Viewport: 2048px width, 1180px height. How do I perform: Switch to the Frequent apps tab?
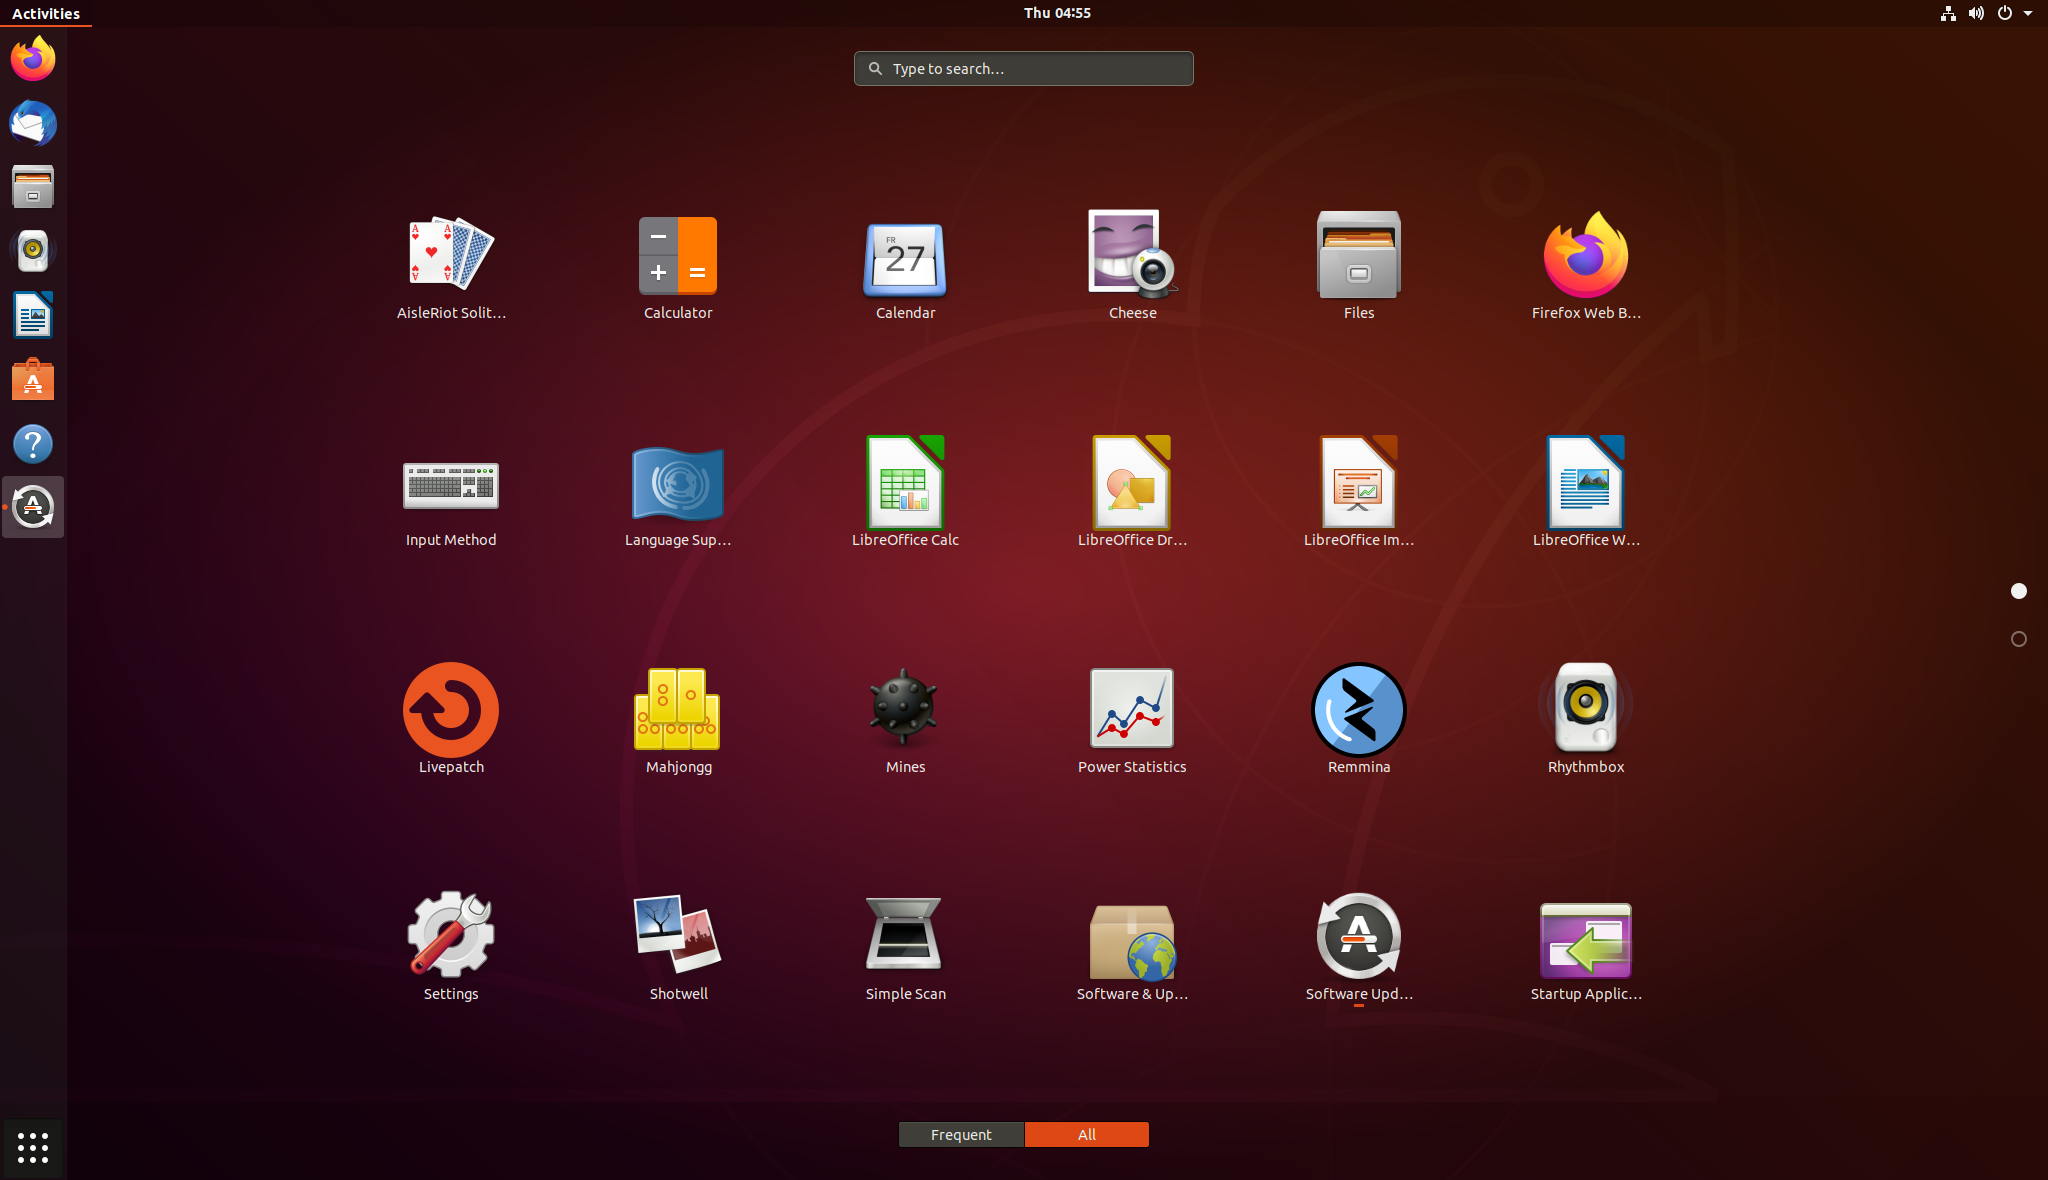tap(960, 1134)
